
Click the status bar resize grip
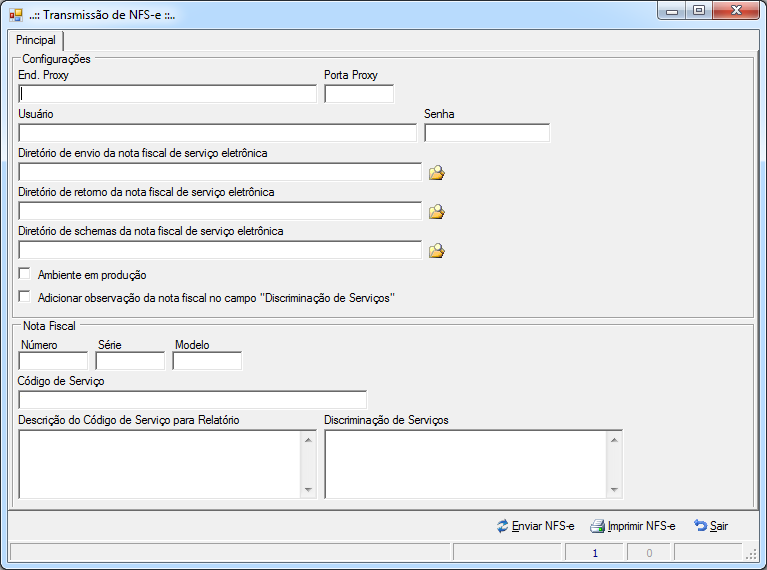[x=751, y=553]
